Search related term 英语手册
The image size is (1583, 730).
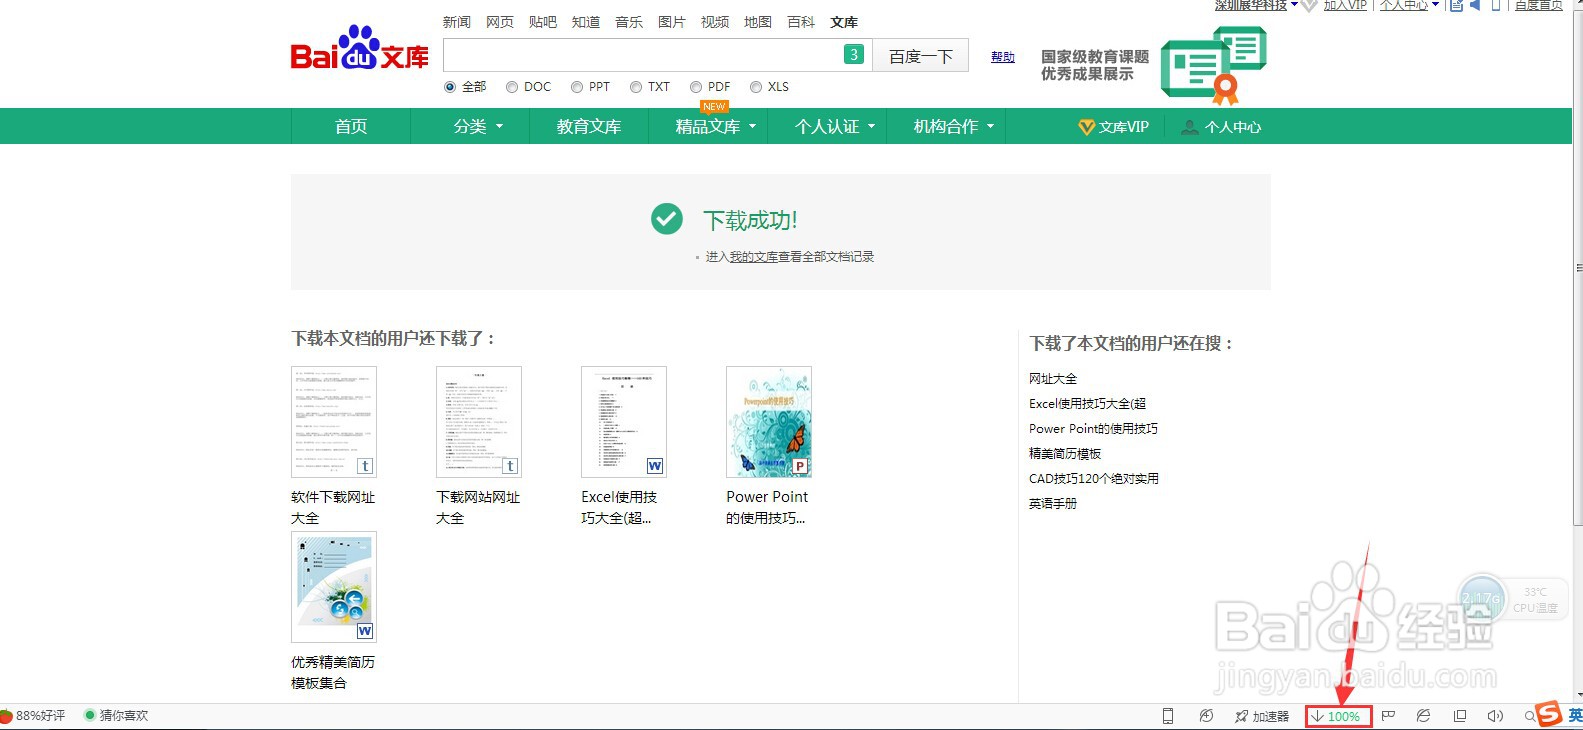pos(1053,504)
